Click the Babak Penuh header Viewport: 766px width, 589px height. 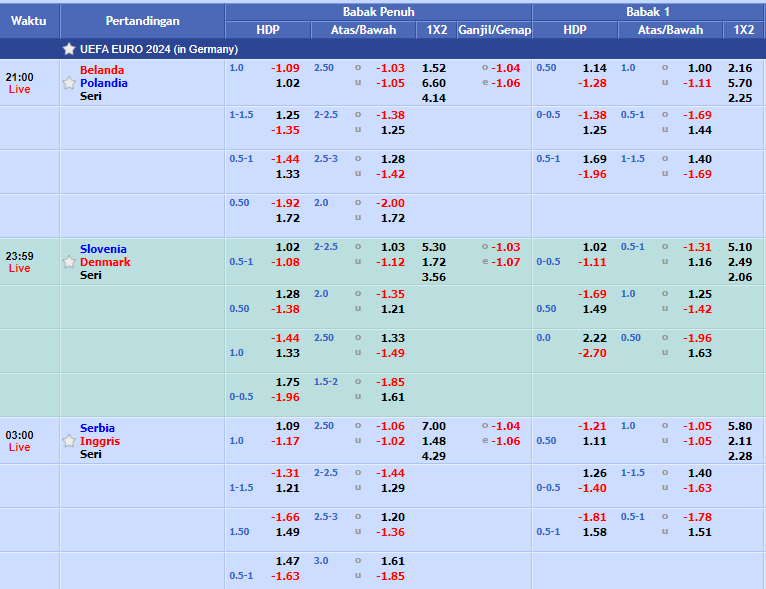(378, 12)
